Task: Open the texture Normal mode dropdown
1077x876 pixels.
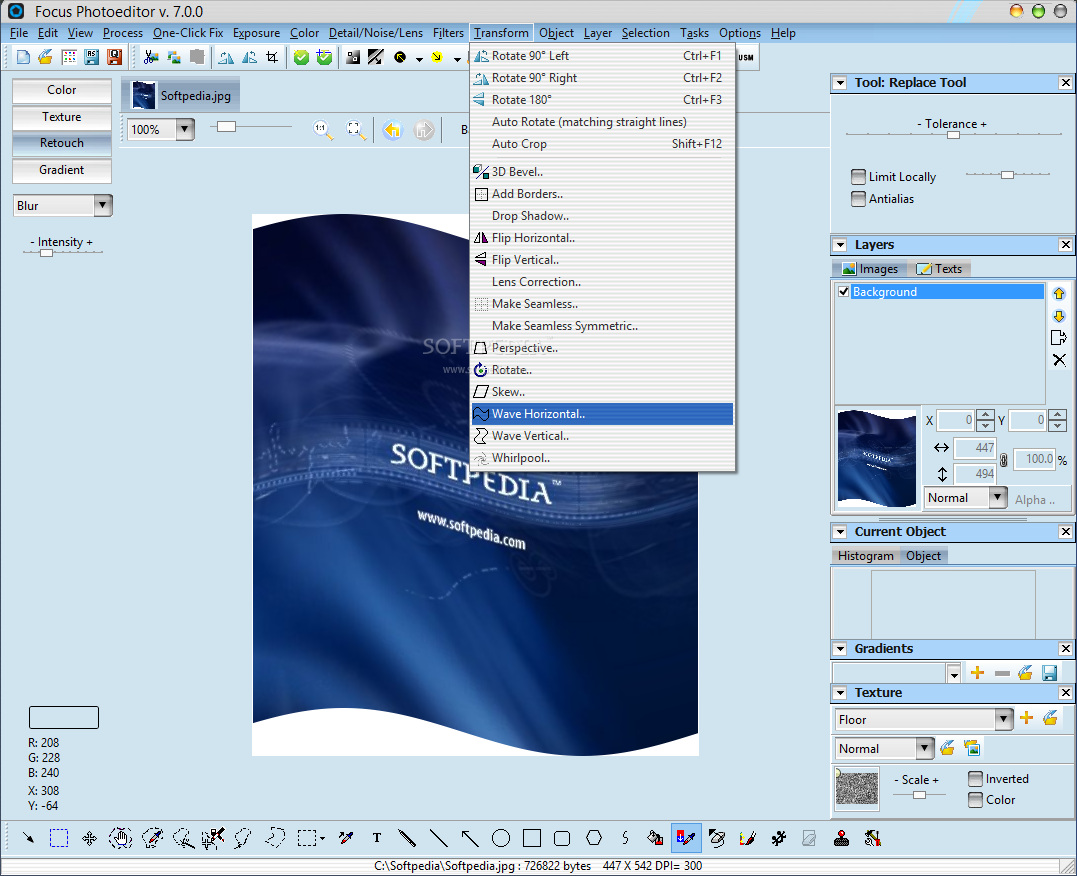Action: pyautogui.click(x=925, y=748)
